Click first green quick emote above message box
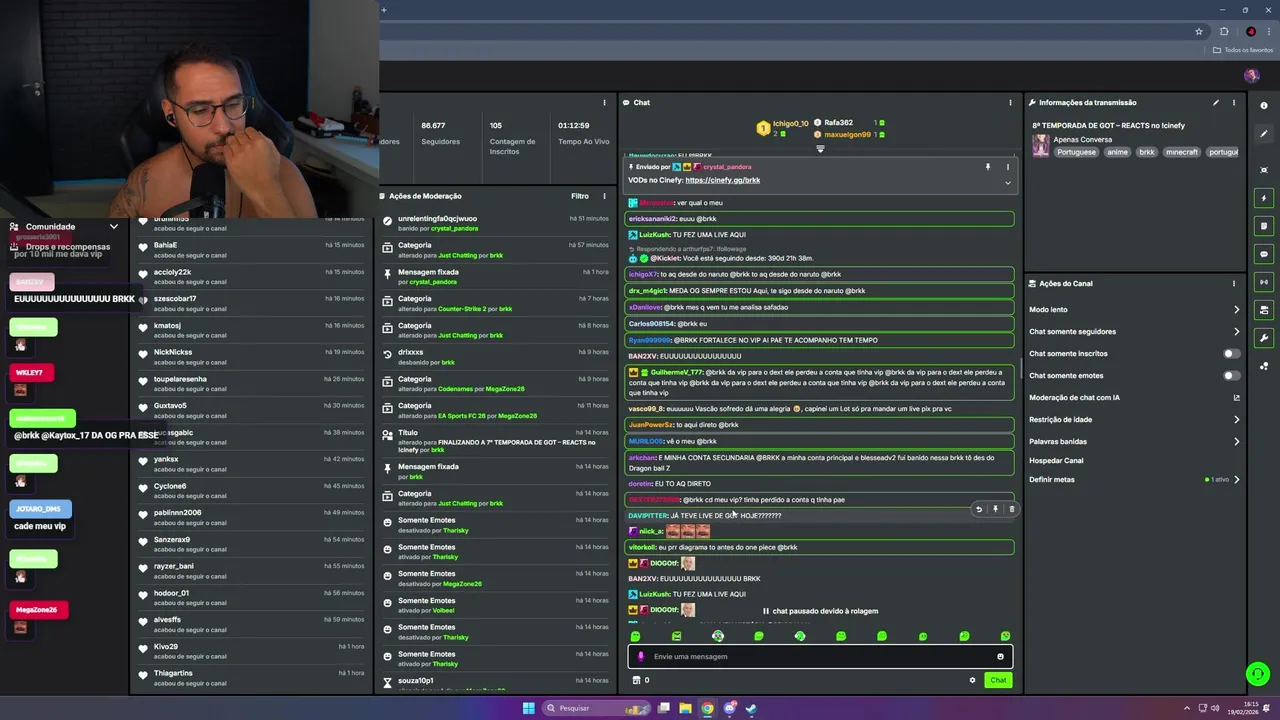 point(635,636)
